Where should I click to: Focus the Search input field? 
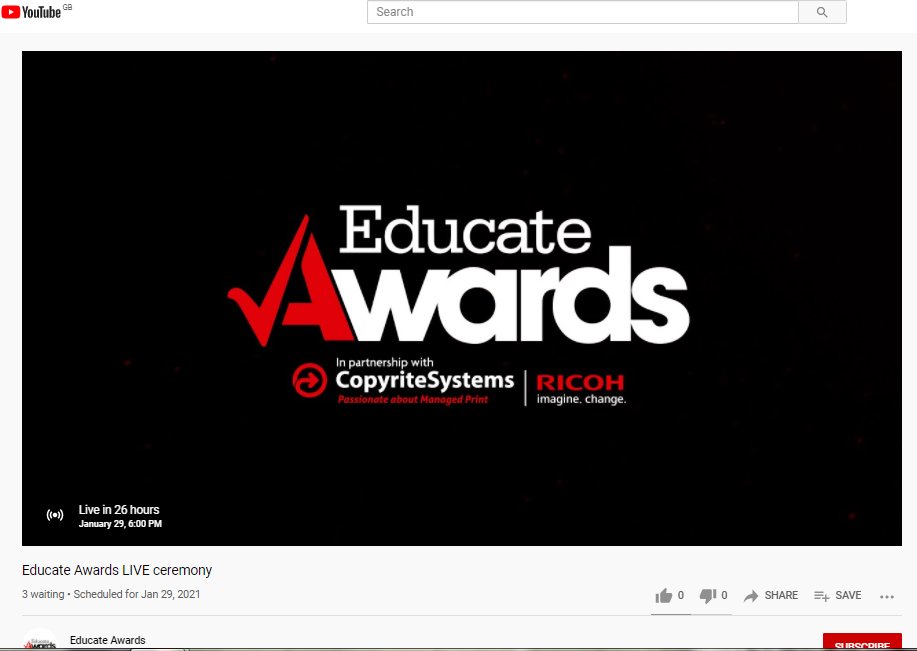[x=582, y=12]
